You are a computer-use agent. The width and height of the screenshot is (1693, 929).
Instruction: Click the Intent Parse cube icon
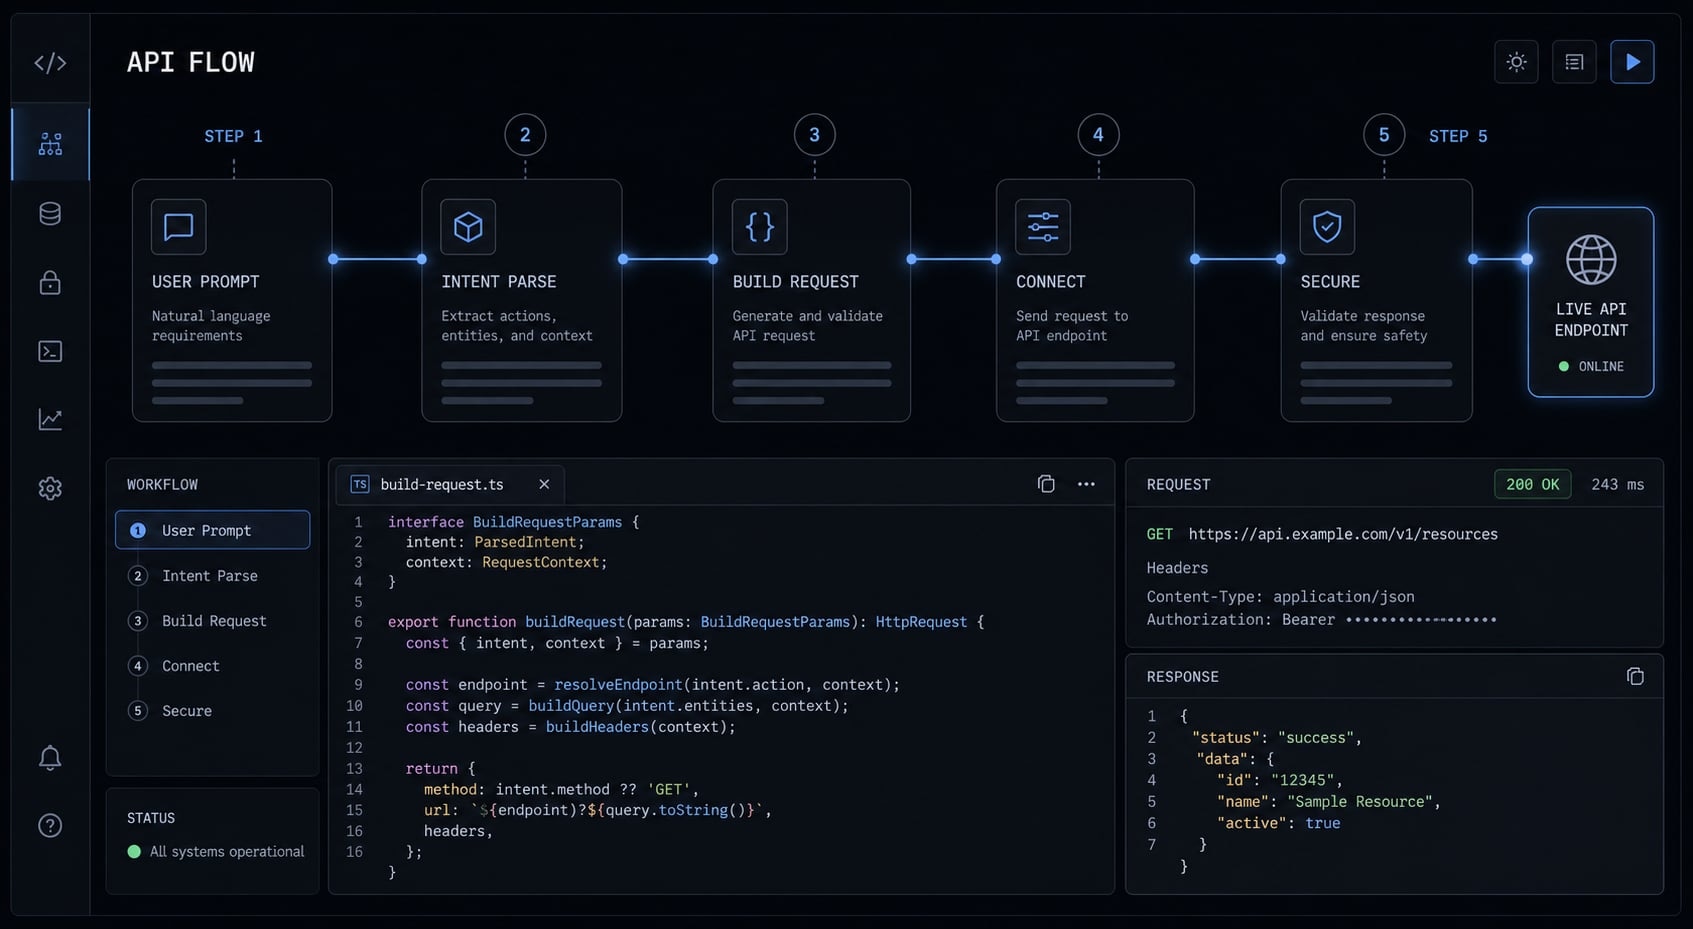(x=468, y=227)
